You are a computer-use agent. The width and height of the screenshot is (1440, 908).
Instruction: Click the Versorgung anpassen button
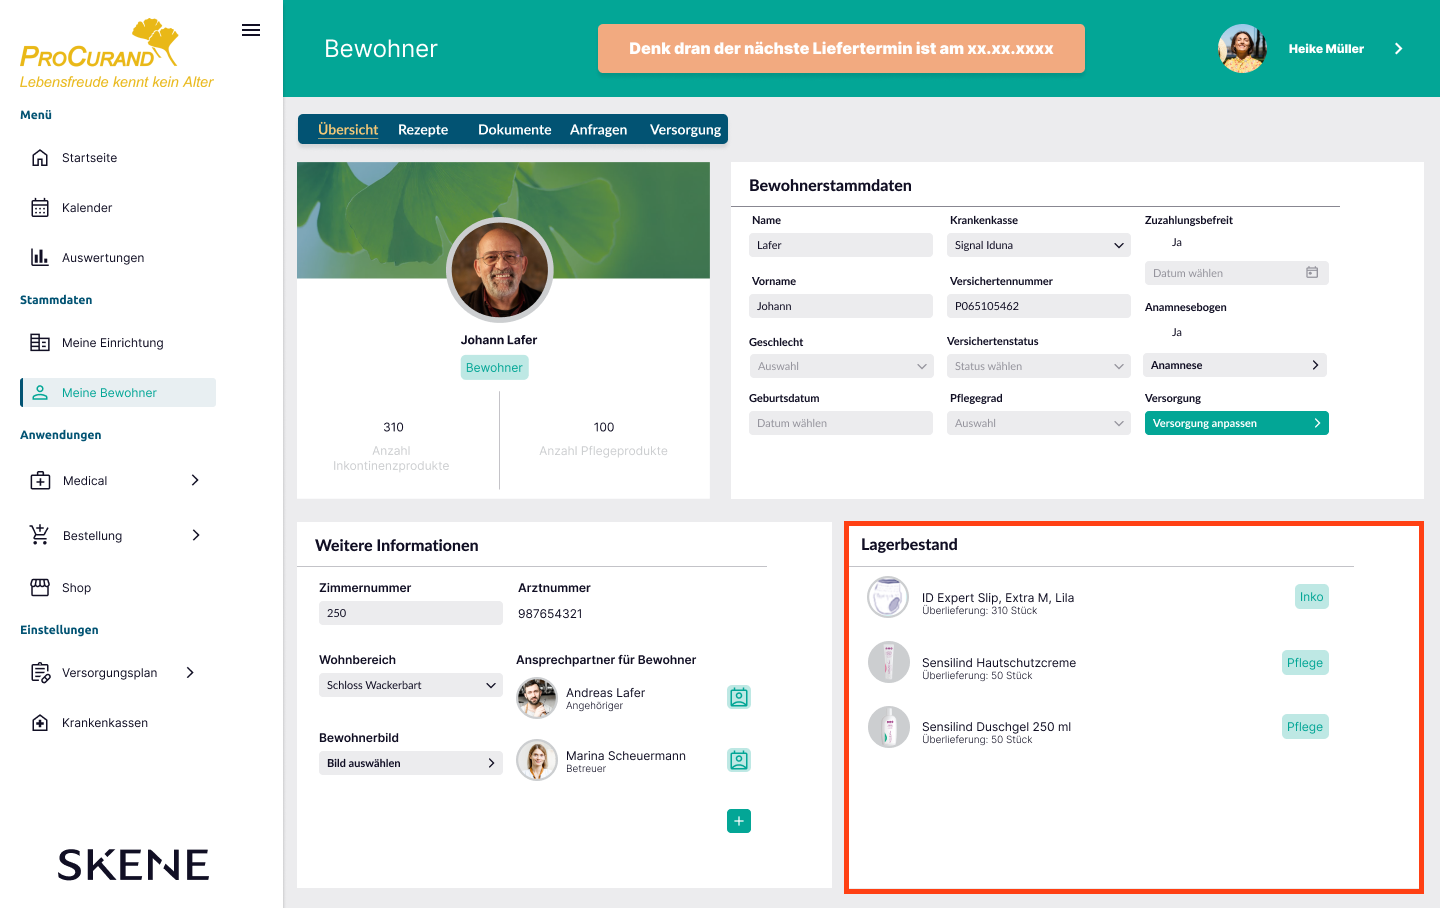tap(1236, 423)
